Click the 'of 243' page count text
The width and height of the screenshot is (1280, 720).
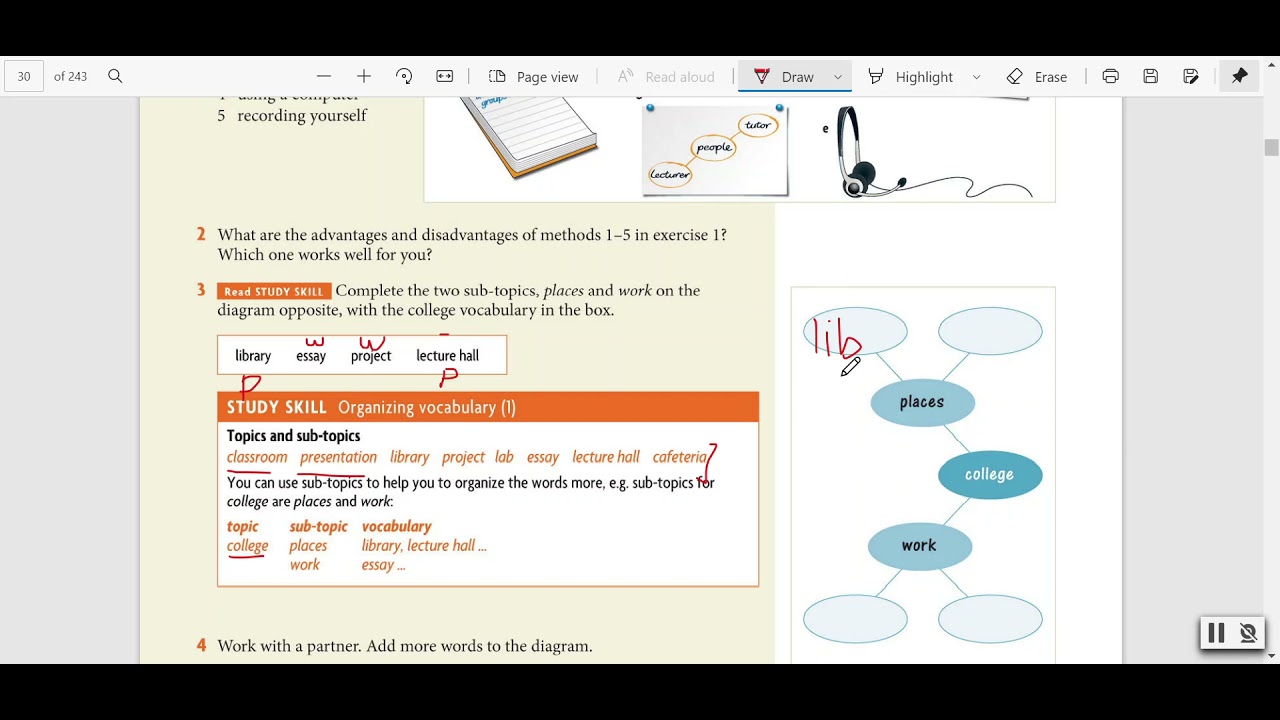click(70, 76)
